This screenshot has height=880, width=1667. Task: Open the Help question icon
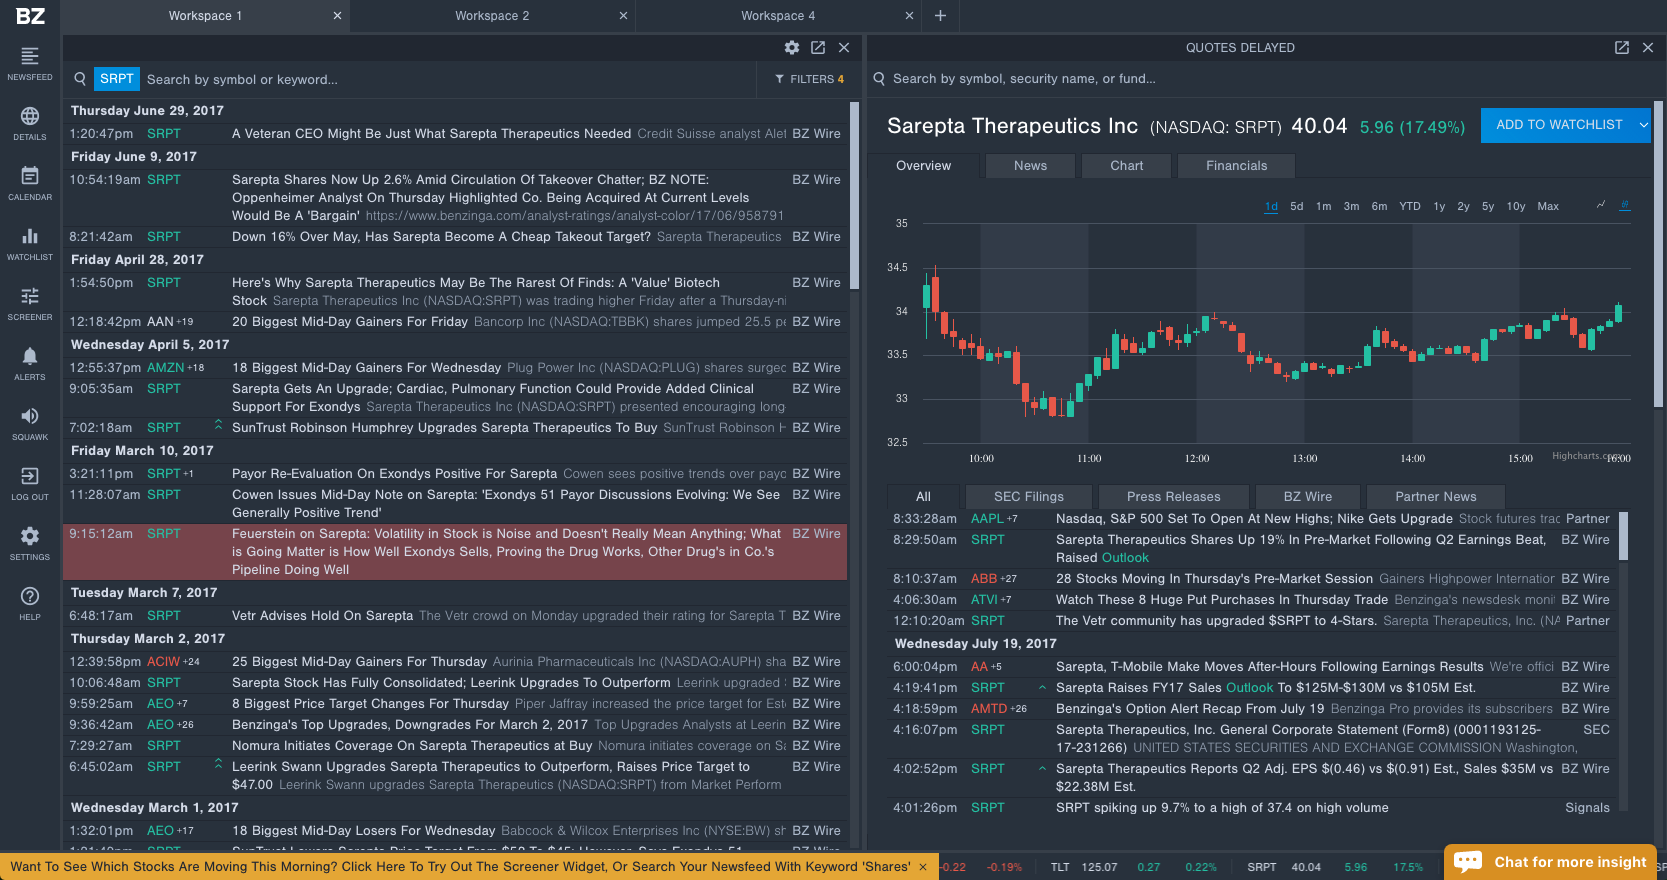pyautogui.click(x=30, y=596)
